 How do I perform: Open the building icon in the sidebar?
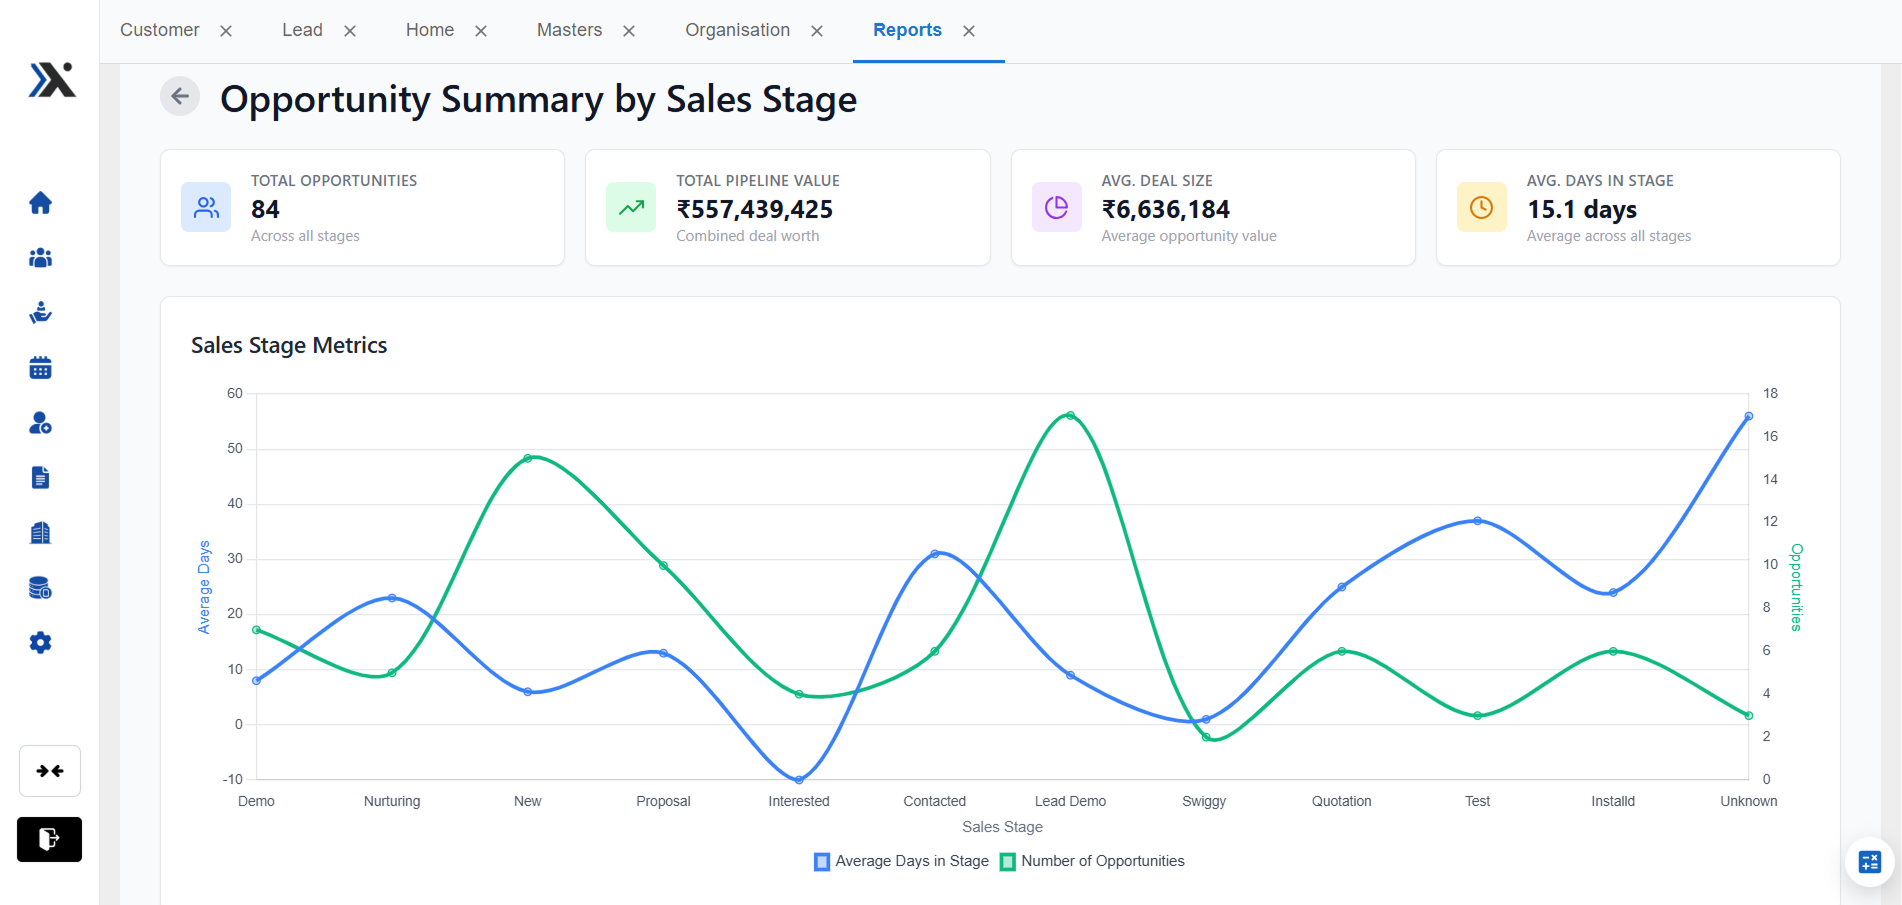click(x=40, y=533)
